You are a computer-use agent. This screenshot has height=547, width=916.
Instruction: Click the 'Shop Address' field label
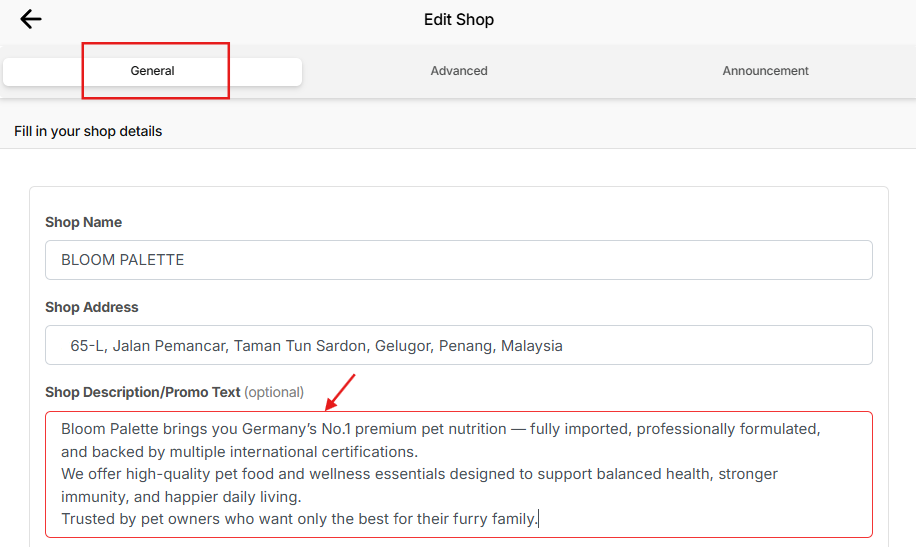92,307
